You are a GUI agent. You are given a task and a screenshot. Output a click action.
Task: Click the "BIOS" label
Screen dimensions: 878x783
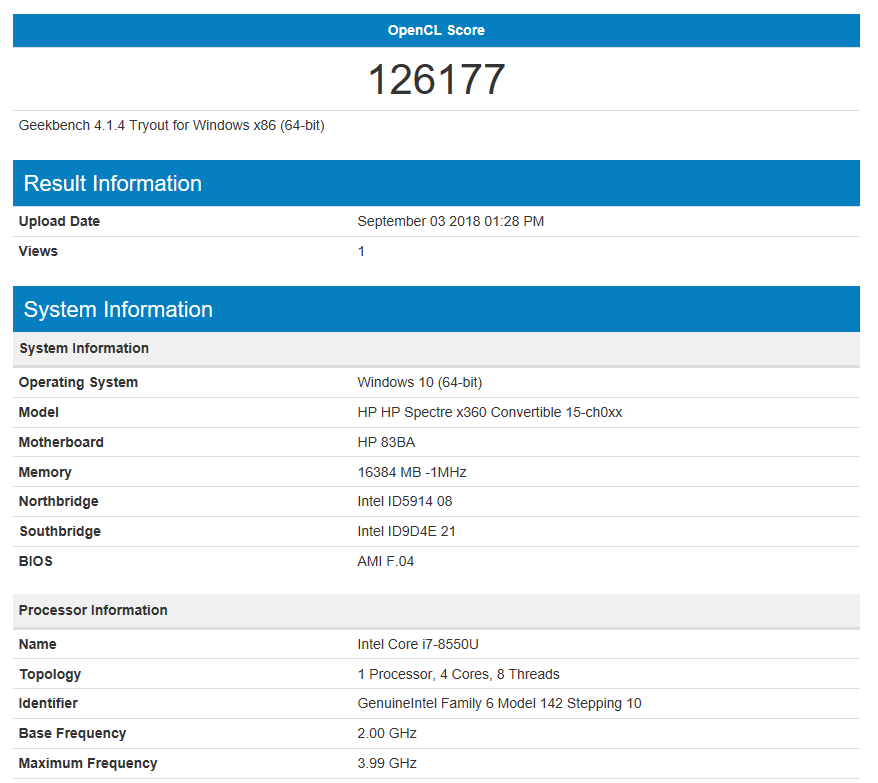[36, 561]
